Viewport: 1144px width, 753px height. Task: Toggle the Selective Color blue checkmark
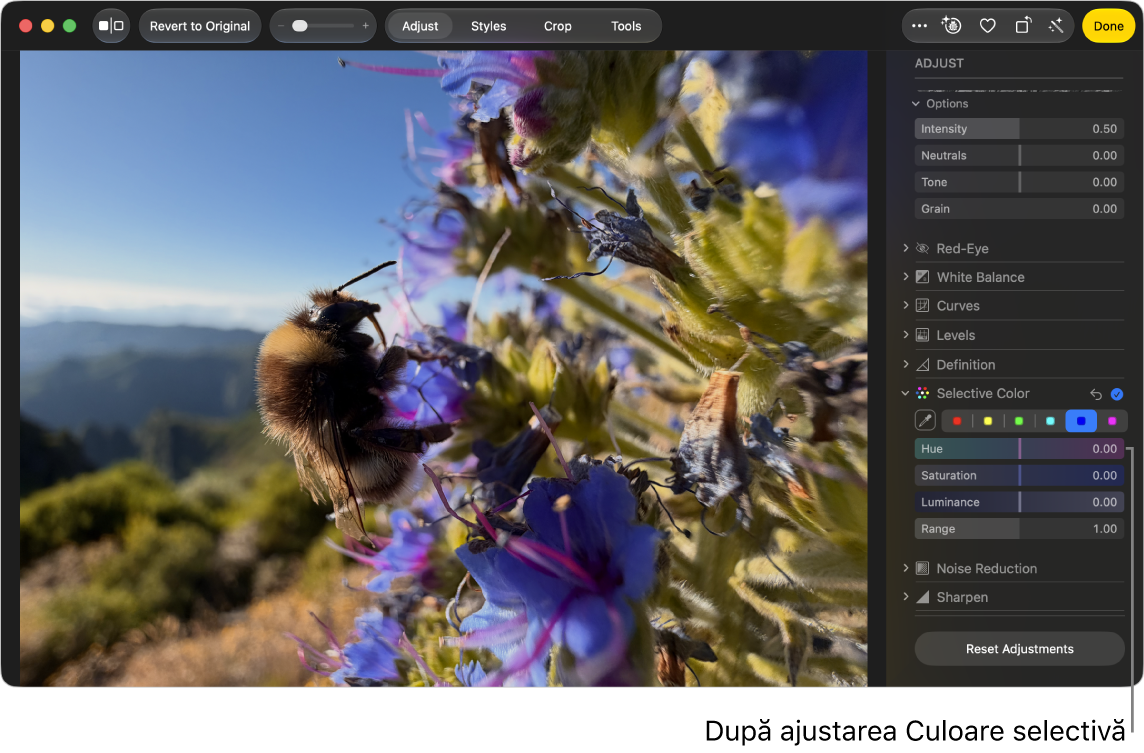(x=1116, y=394)
